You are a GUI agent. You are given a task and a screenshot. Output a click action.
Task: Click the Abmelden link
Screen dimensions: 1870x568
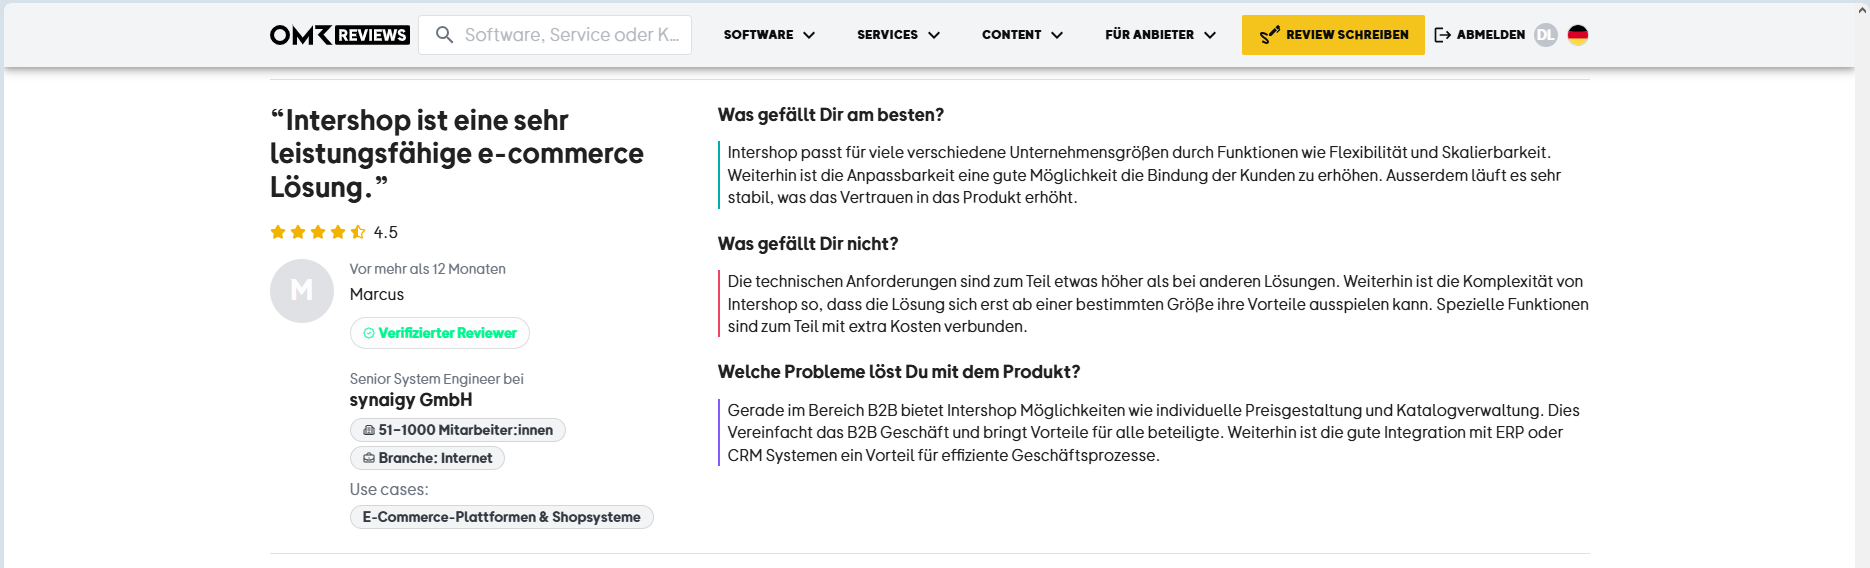point(1490,35)
